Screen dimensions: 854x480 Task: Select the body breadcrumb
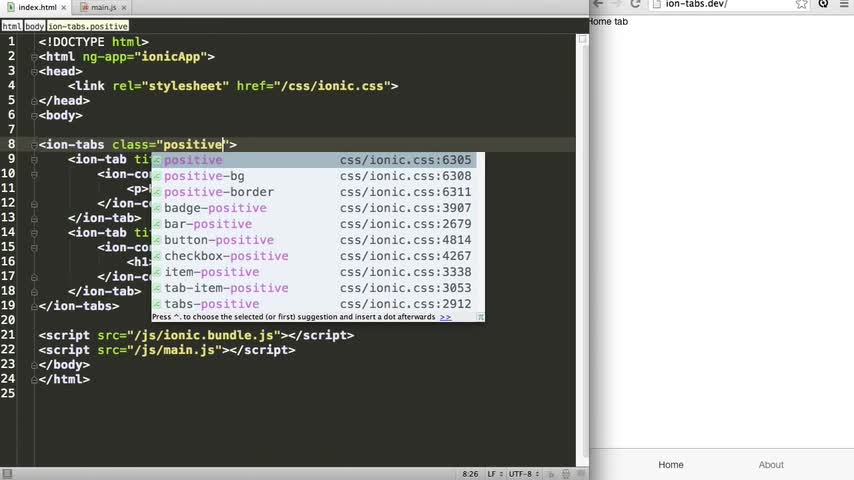[x=34, y=26]
